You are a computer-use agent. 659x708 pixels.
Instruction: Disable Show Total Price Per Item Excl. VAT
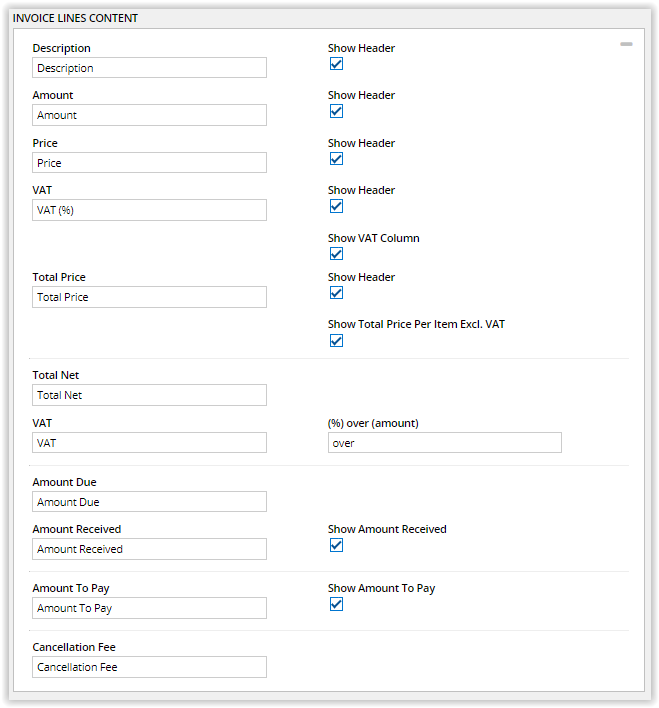[336, 341]
